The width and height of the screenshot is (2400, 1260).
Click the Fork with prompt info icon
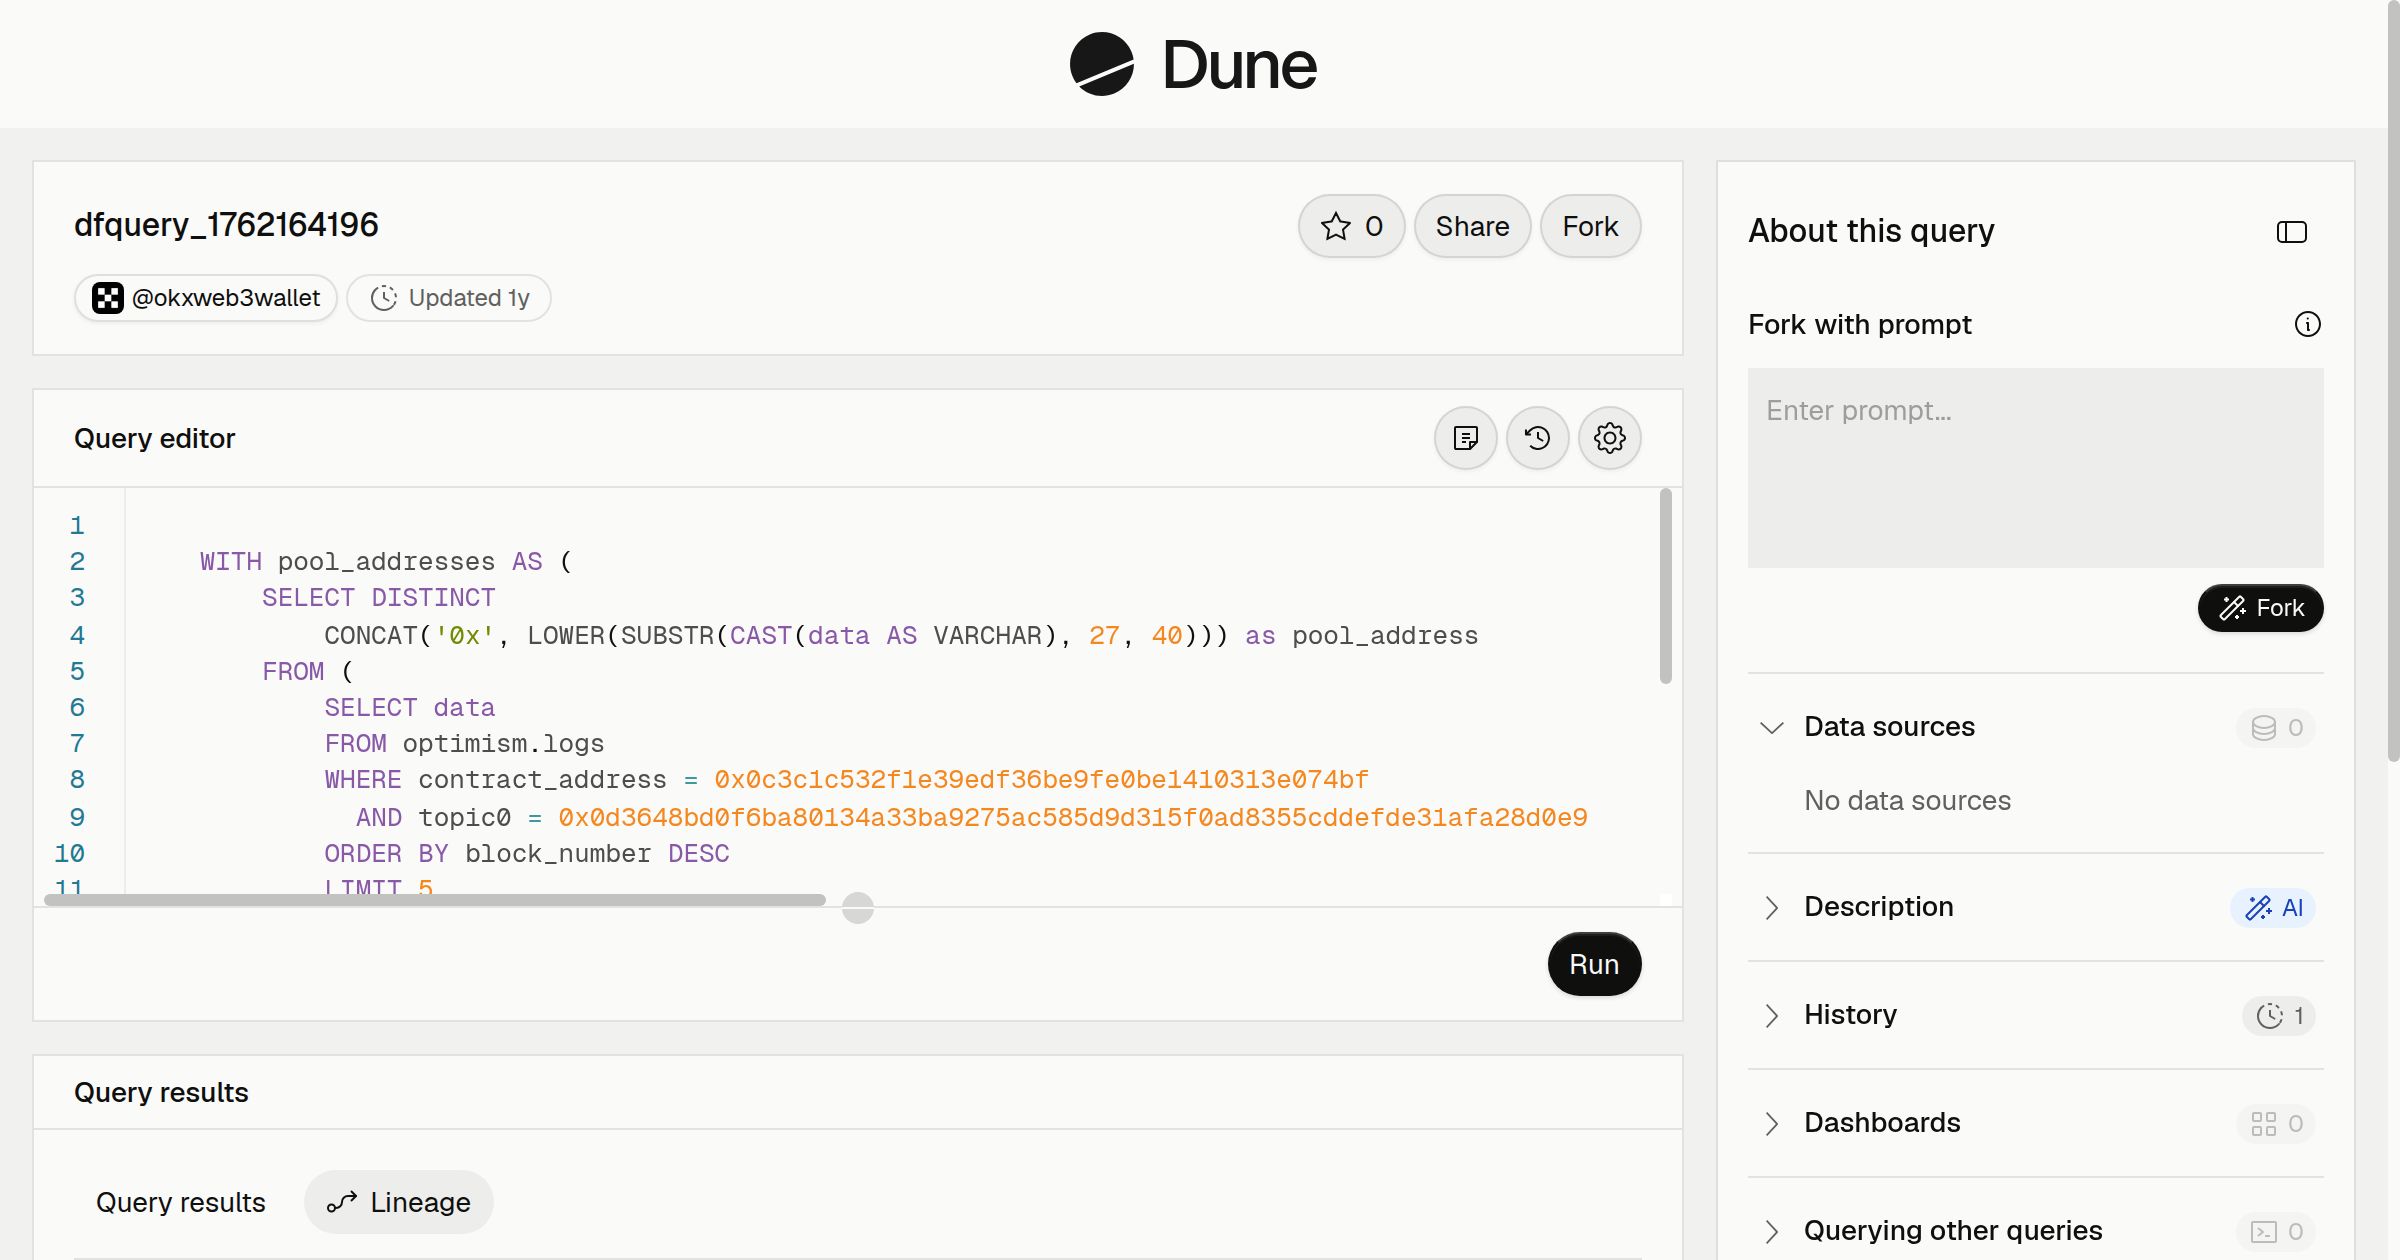point(2307,324)
